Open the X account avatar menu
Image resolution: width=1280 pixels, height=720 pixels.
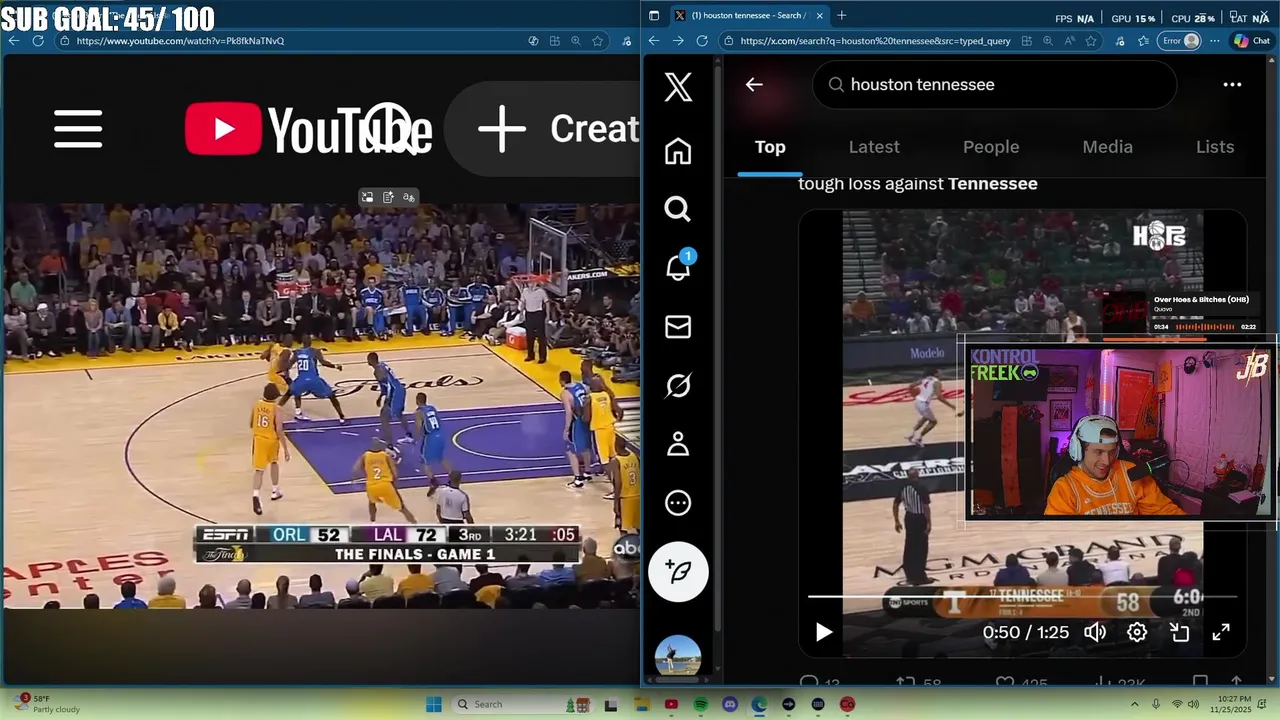click(678, 656)
